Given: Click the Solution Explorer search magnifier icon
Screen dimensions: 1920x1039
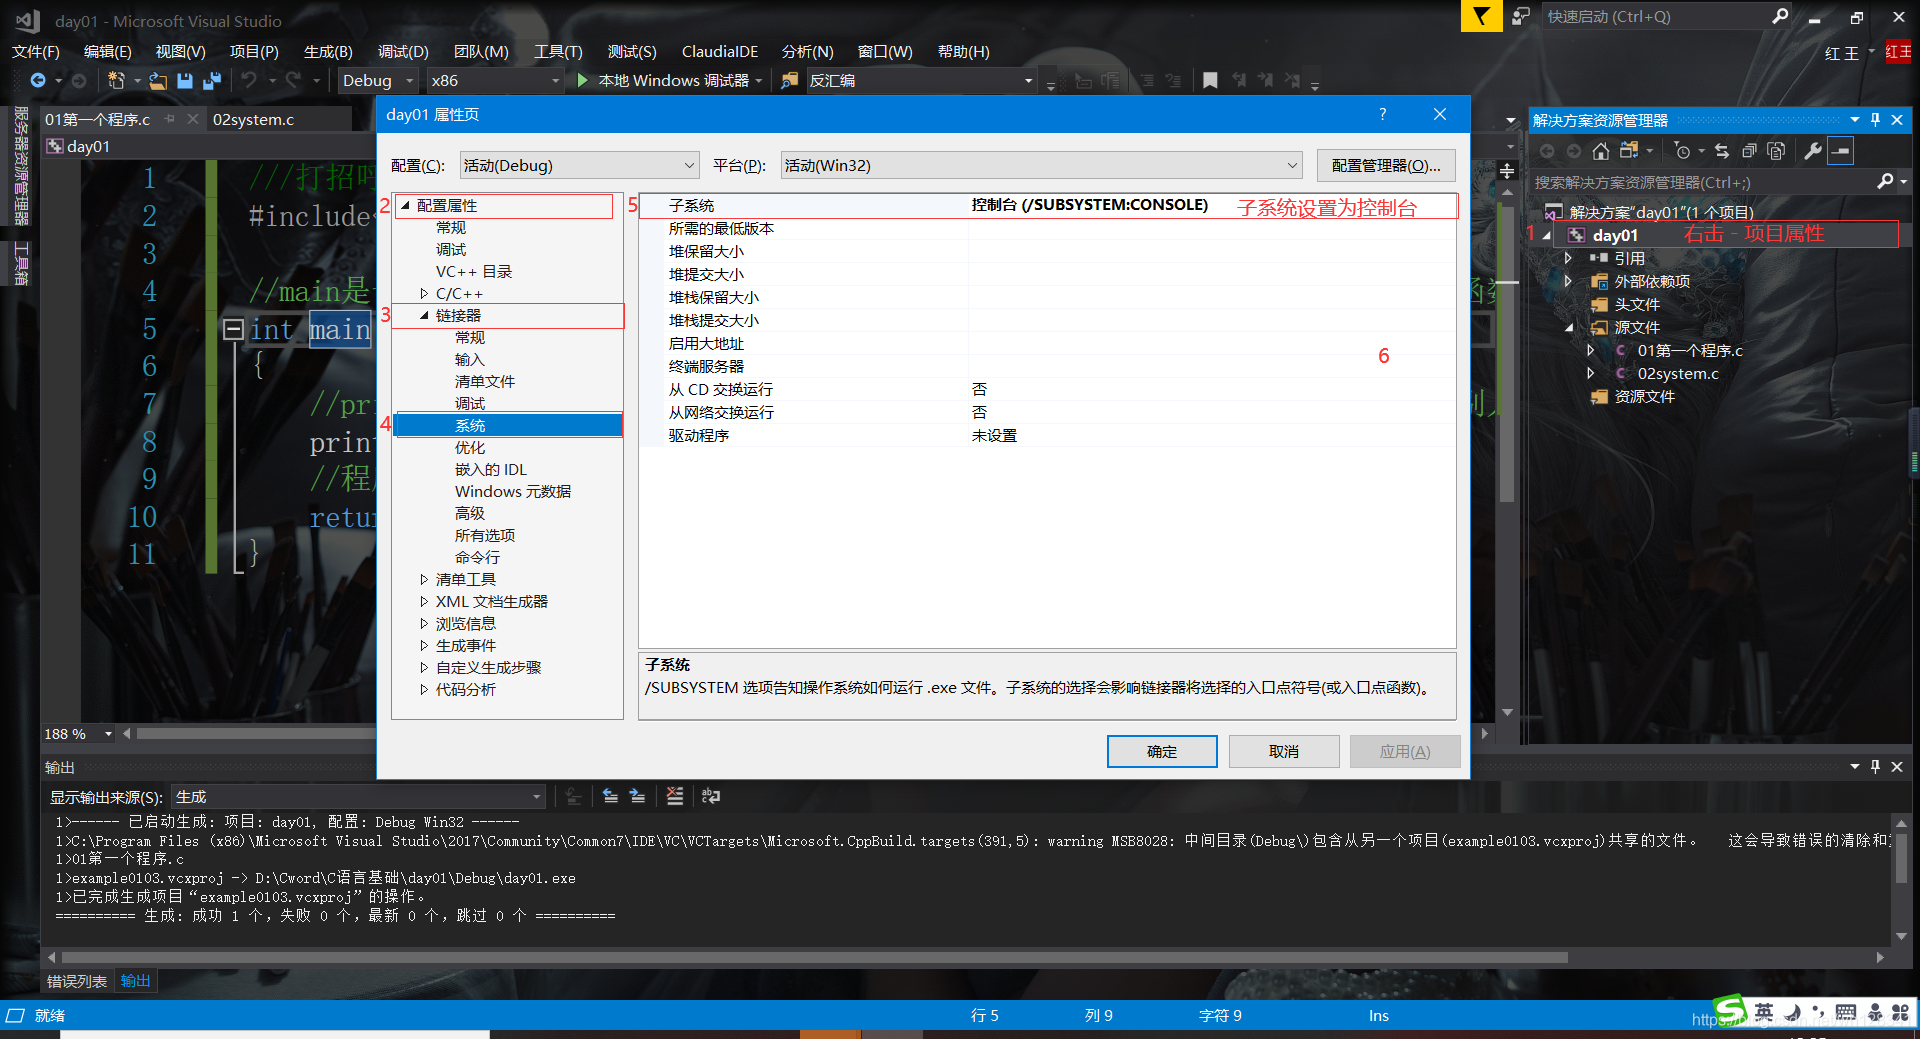Looking at the screenshot, I should point(1885,182).
